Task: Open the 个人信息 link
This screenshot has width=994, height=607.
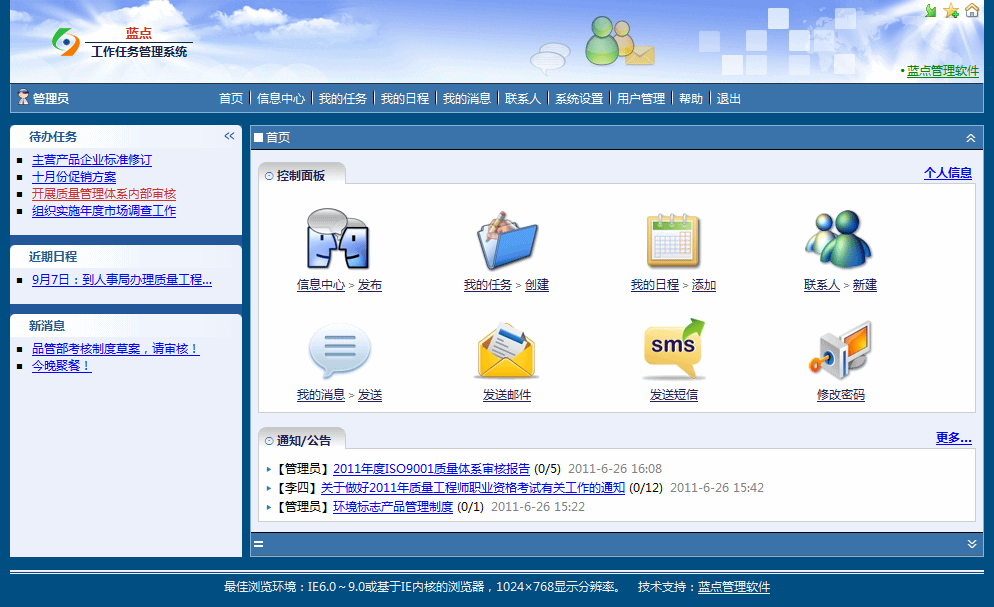Action: coord(947,173)
